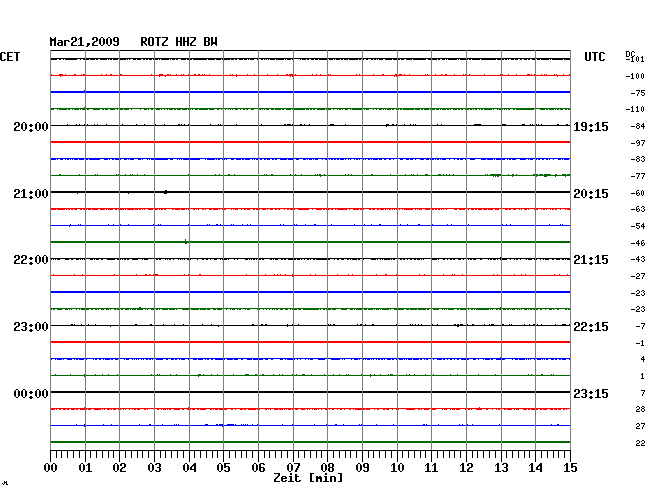The image size is (650, 494).
Task: Click the 21:15 UTC time label
Action: [x=591, y=260]
